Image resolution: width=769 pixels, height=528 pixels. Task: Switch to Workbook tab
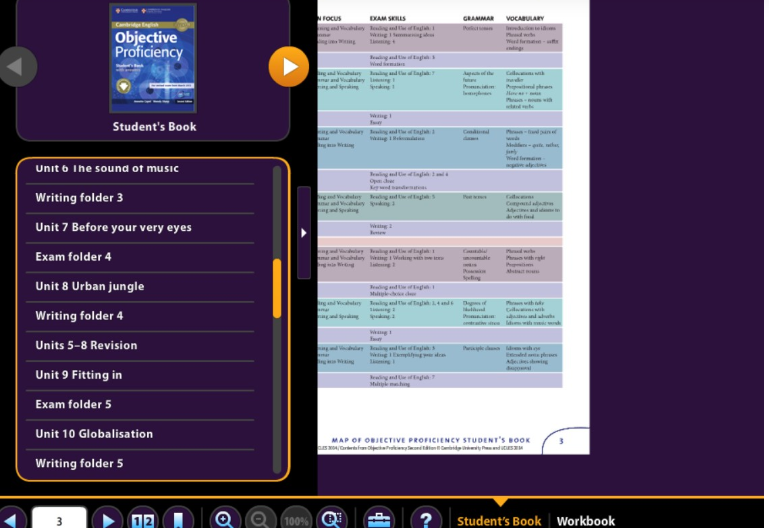point(586,521)
